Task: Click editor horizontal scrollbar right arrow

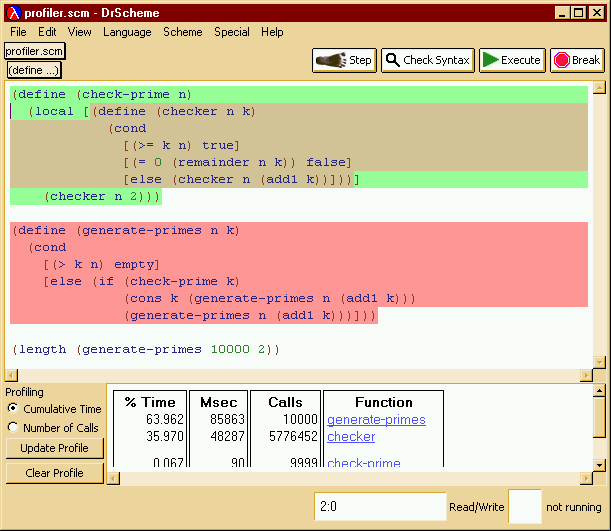Action: coord(586,376)
